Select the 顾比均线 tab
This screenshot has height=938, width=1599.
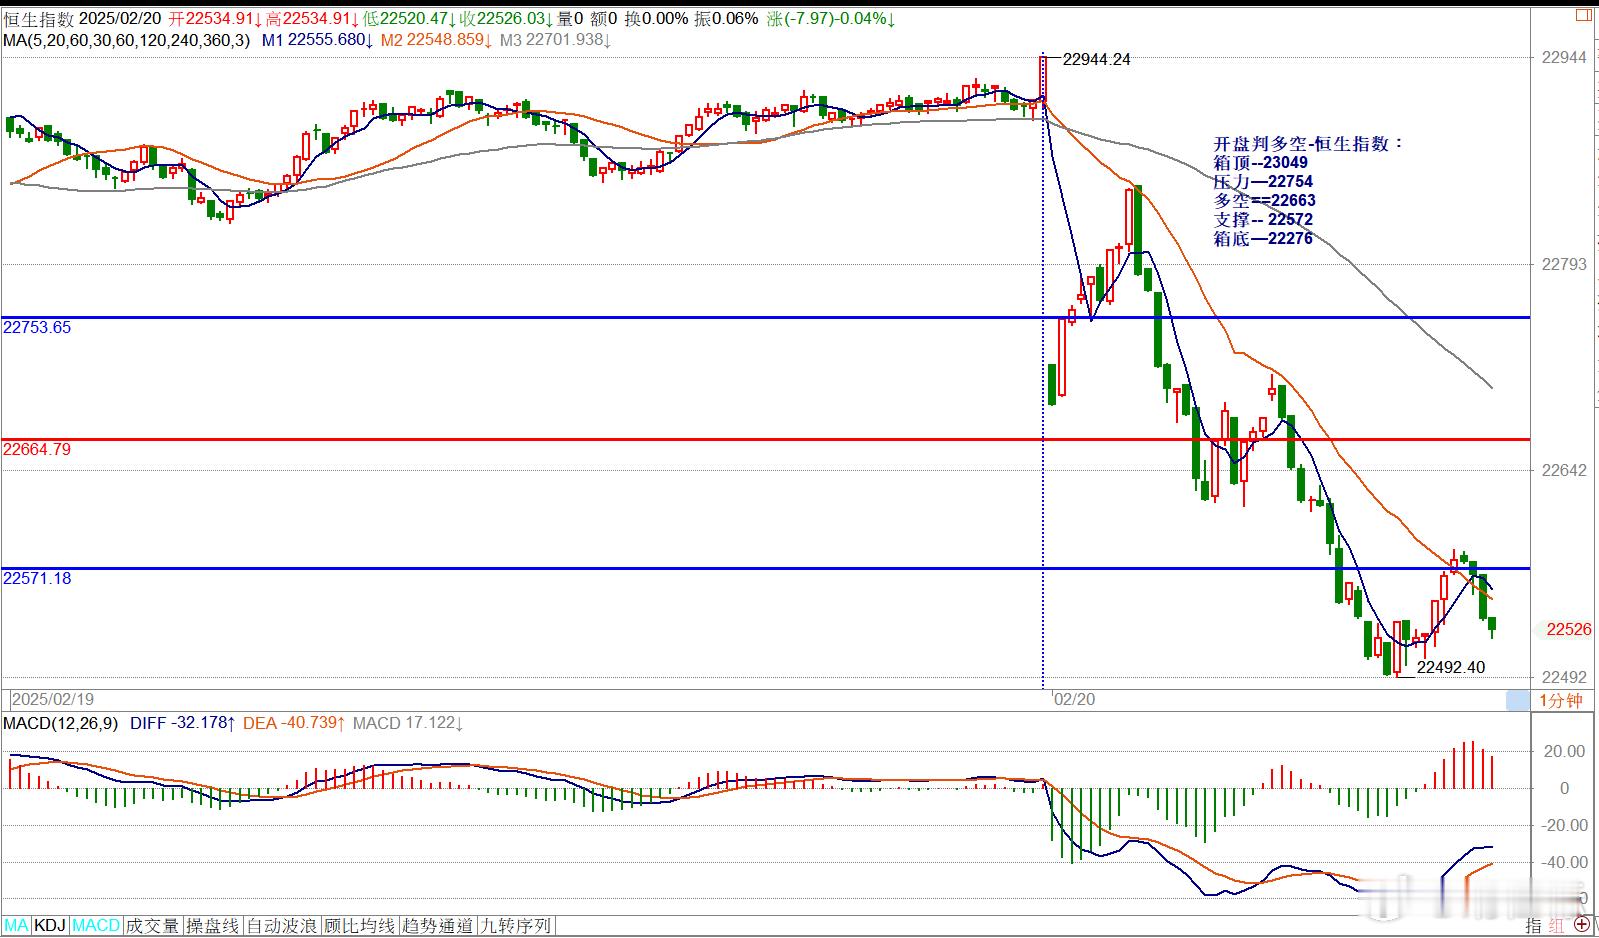[x=360, y=926]
